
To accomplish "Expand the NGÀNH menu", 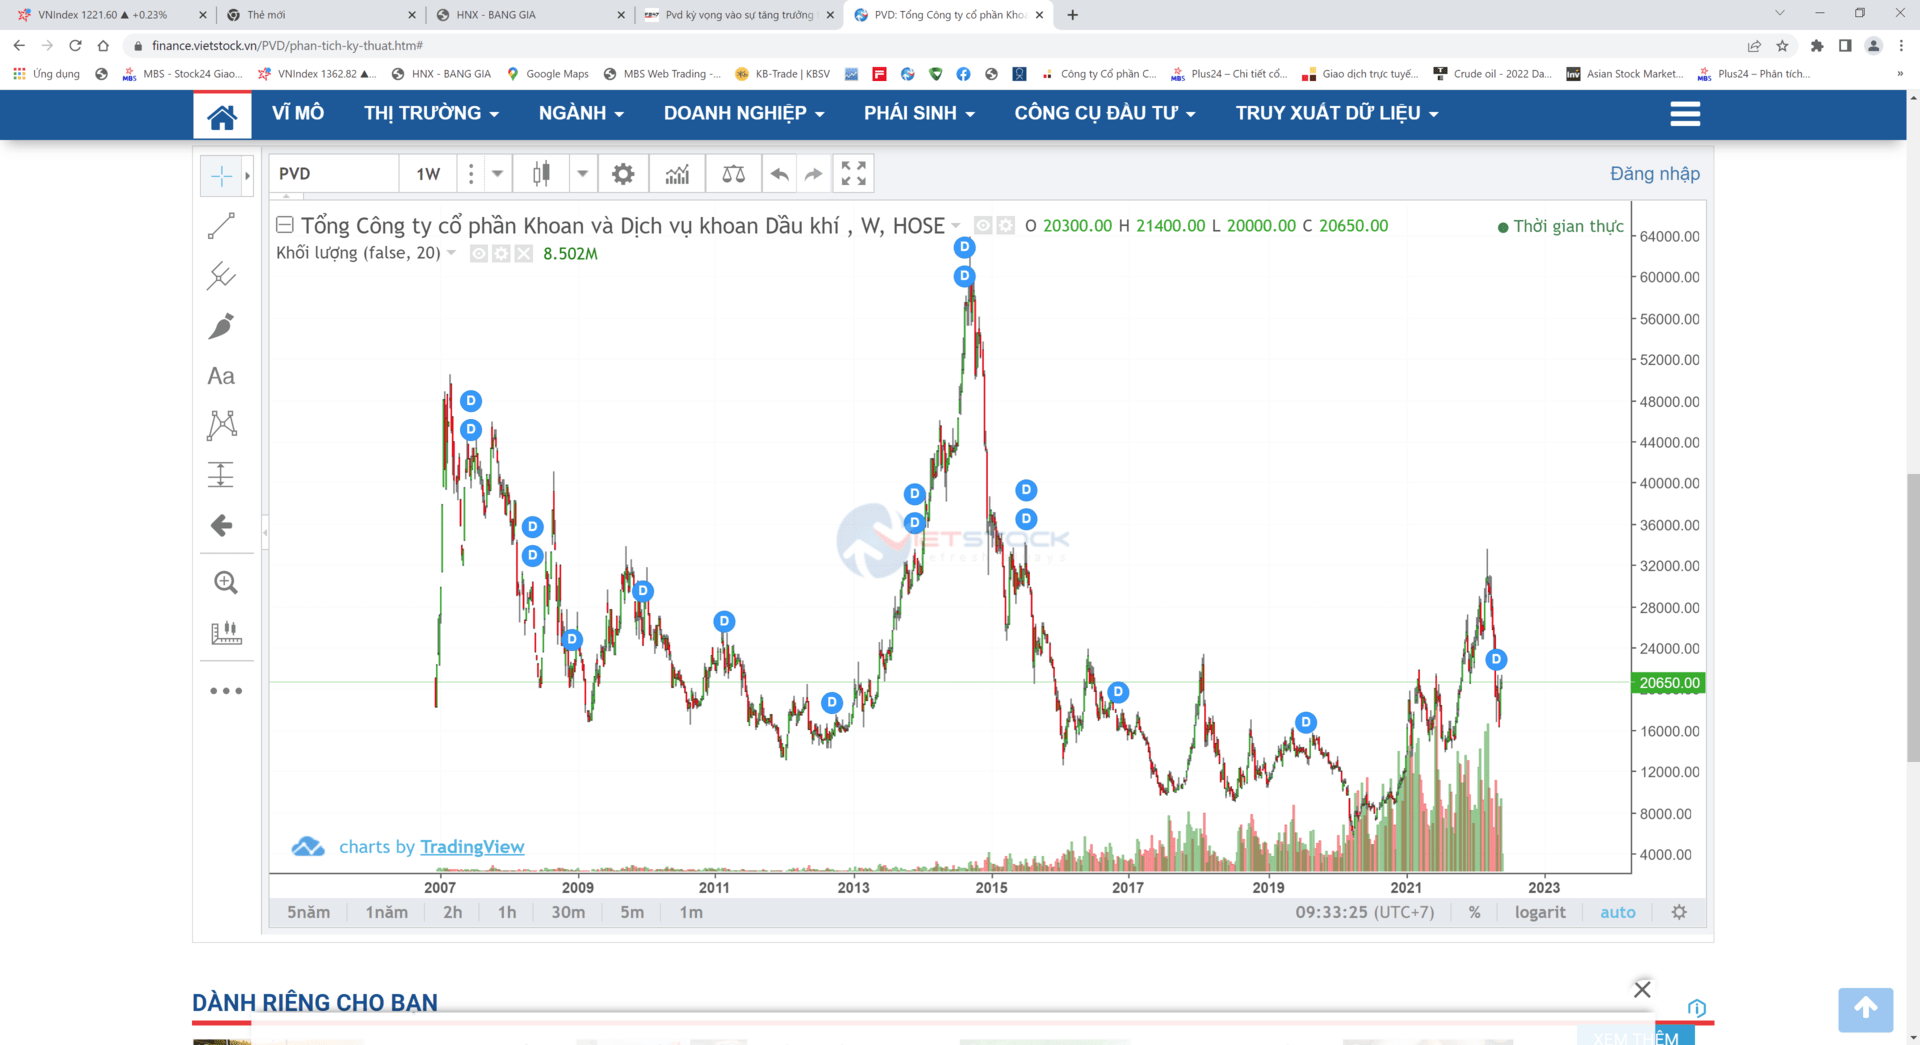I will pyautogui.click(x=581, y=114).
